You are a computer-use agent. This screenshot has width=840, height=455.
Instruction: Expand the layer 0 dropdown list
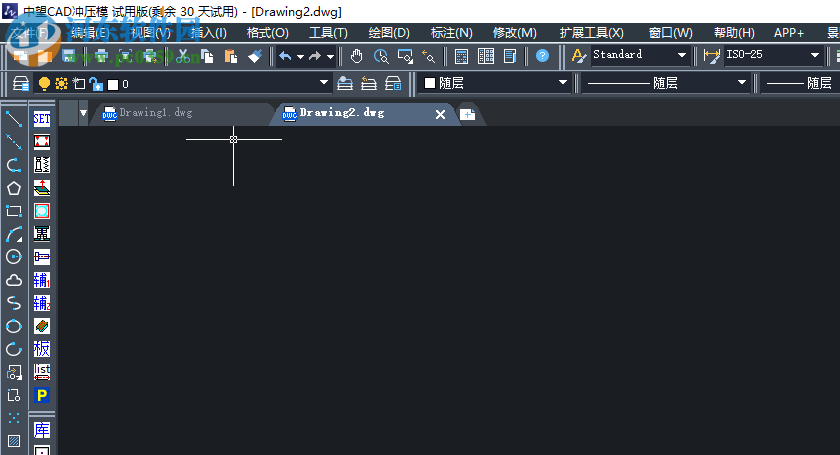tap(324, 83)
